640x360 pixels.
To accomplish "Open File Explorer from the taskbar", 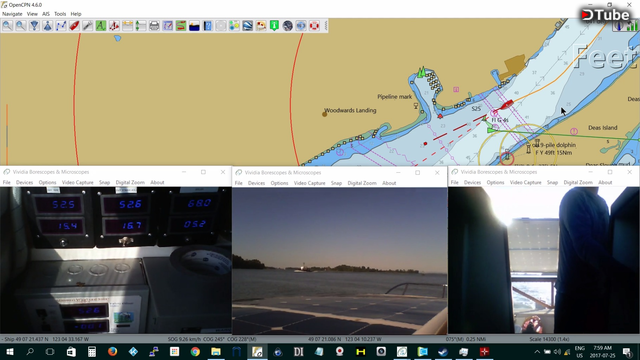I will (x=216, y=351).
